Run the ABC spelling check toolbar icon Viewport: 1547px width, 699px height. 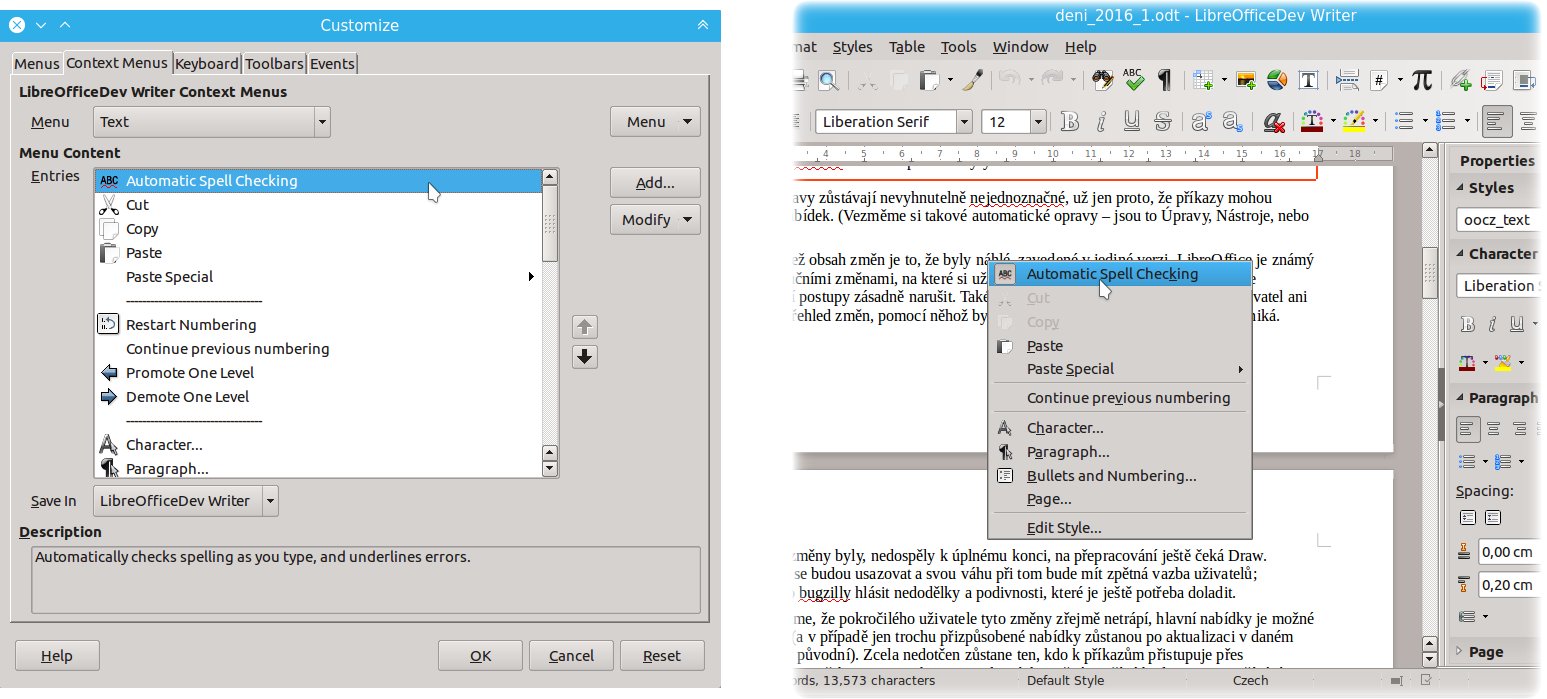coord(1133,80)
